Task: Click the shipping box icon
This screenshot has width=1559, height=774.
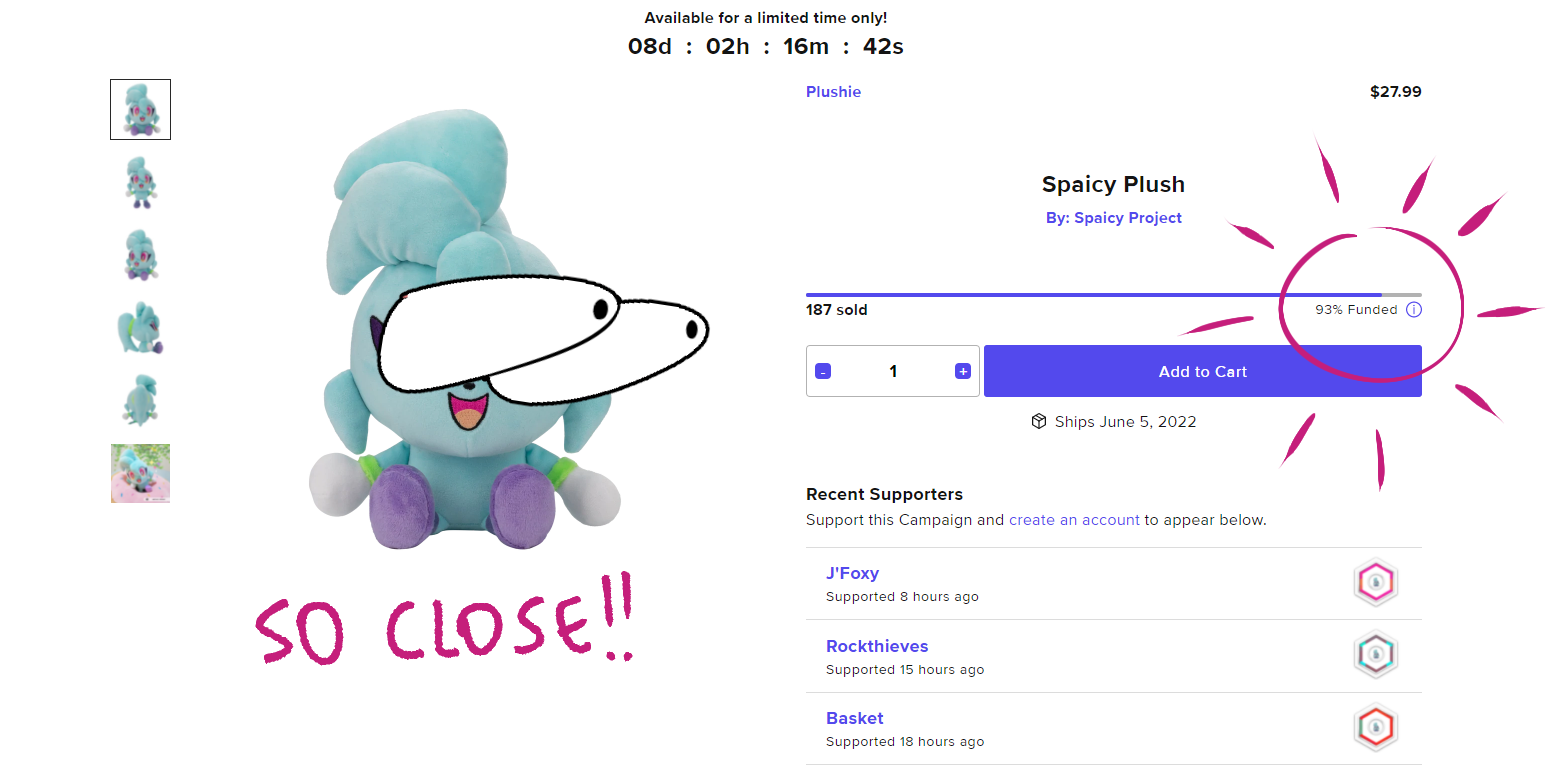Action: tap(1039, 421)
